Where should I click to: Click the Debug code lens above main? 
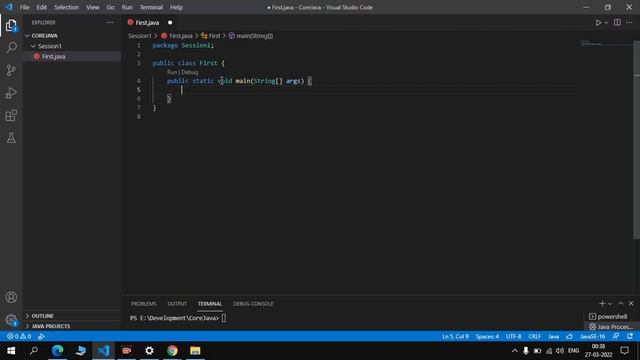click(190, 72)
